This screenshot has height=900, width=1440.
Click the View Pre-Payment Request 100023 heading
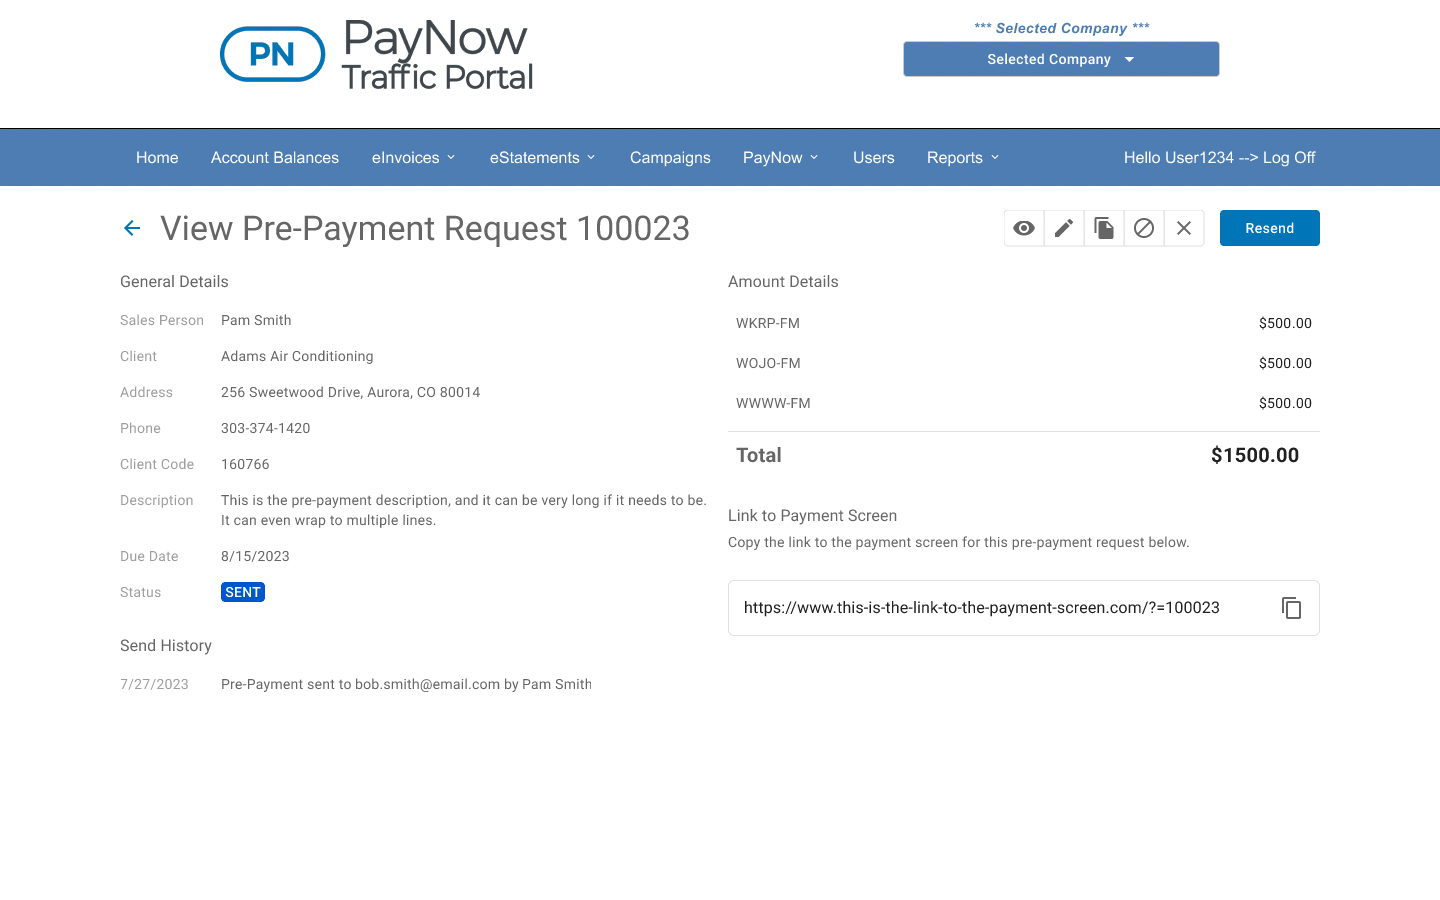pos(425,228)
